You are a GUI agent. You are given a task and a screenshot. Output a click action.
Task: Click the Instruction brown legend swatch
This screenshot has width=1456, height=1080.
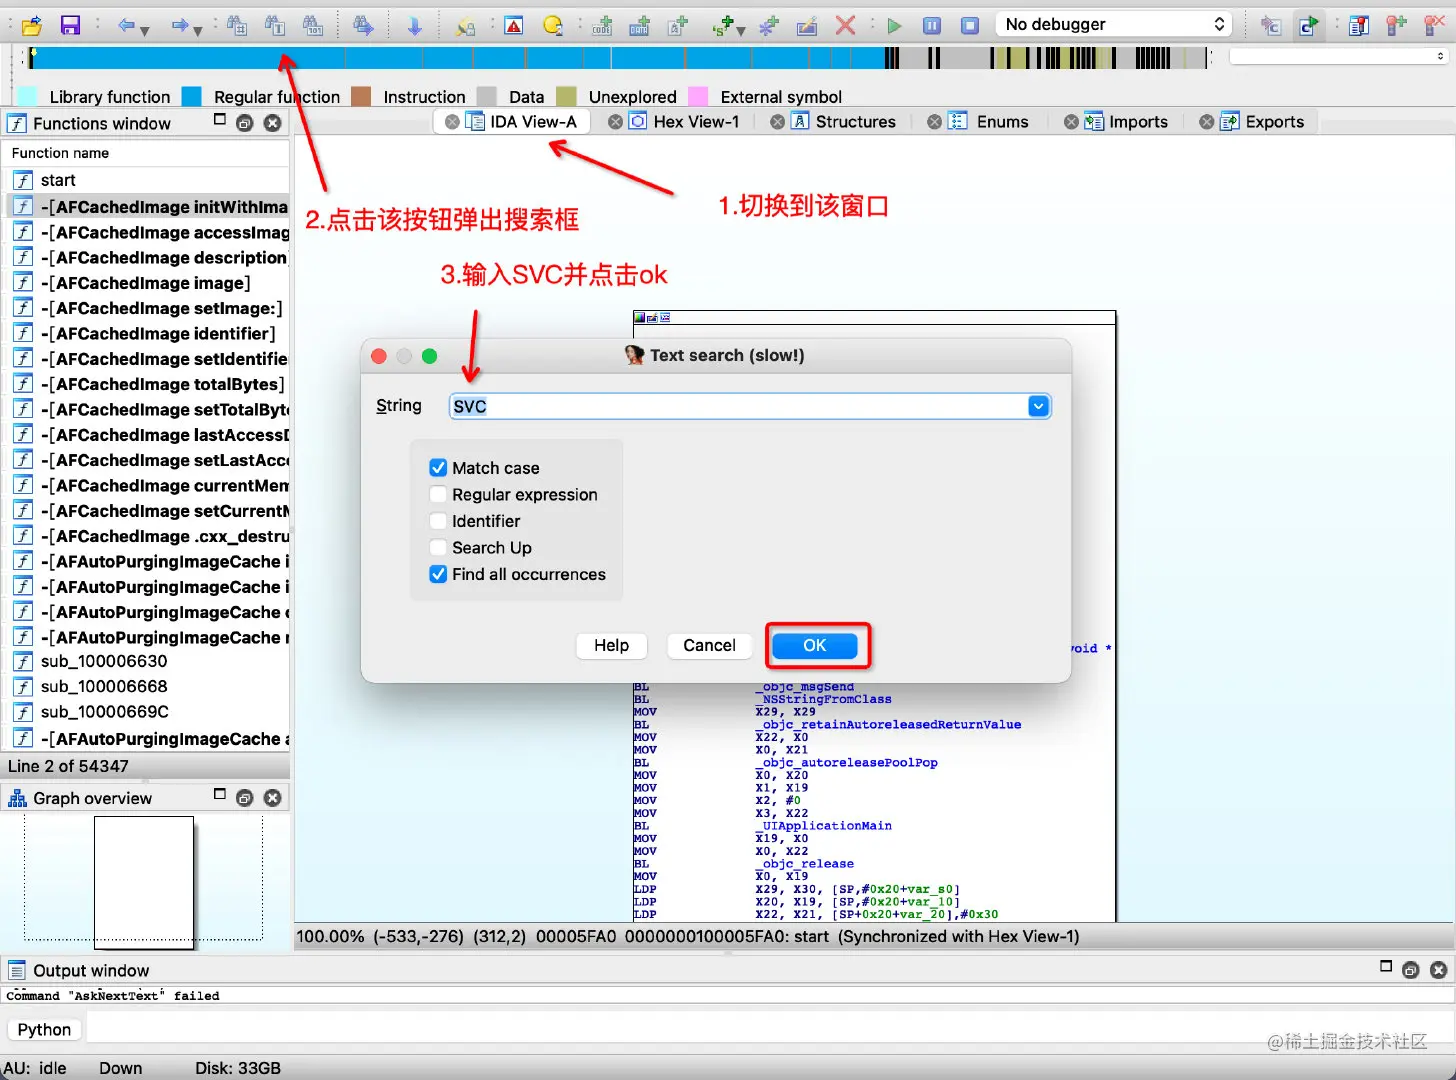point(361,96)
